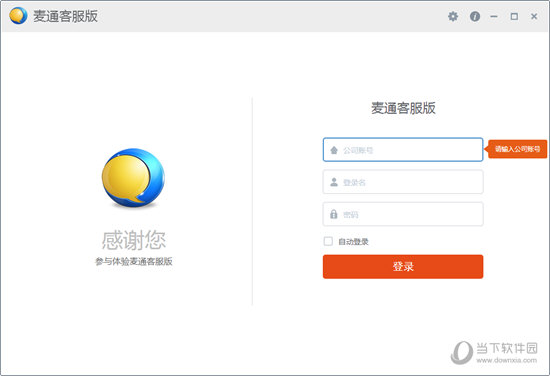
Task: Click the orange 登录 button
Action: (x=403, y=267)
